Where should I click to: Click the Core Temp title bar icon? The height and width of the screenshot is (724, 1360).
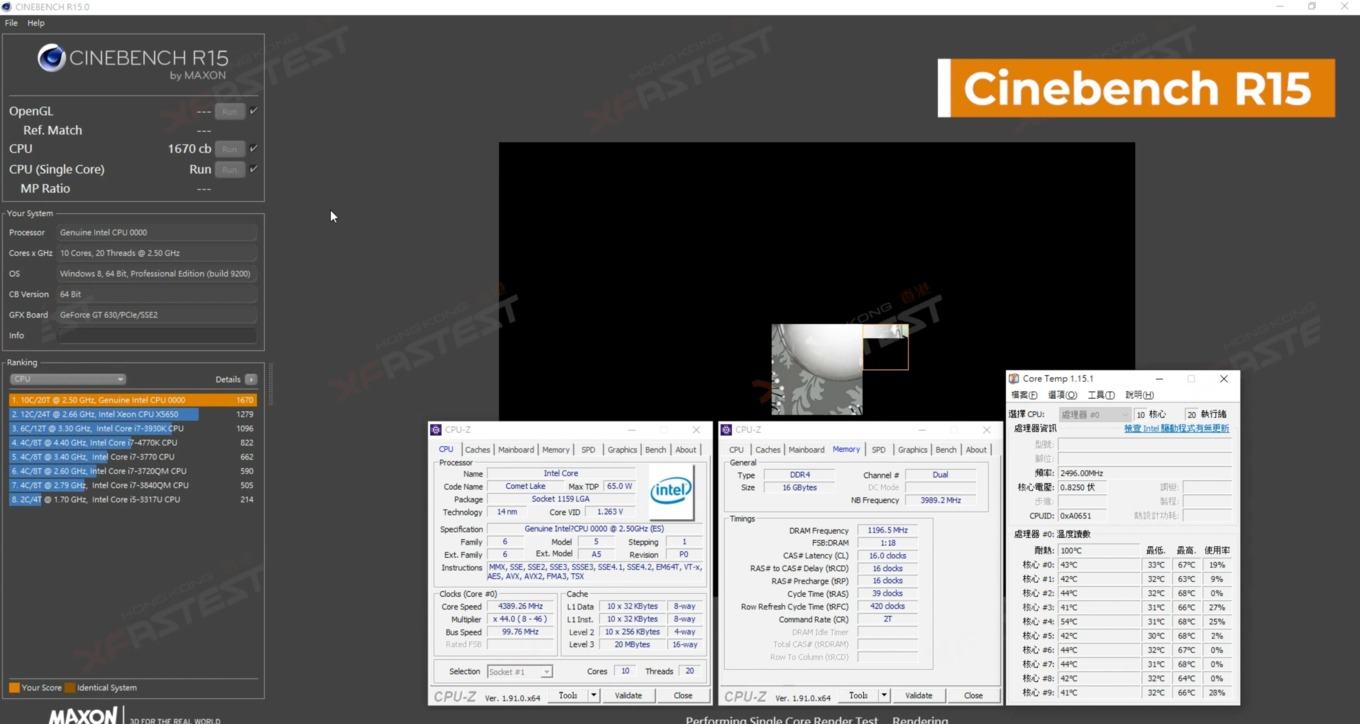[1014, 379]
